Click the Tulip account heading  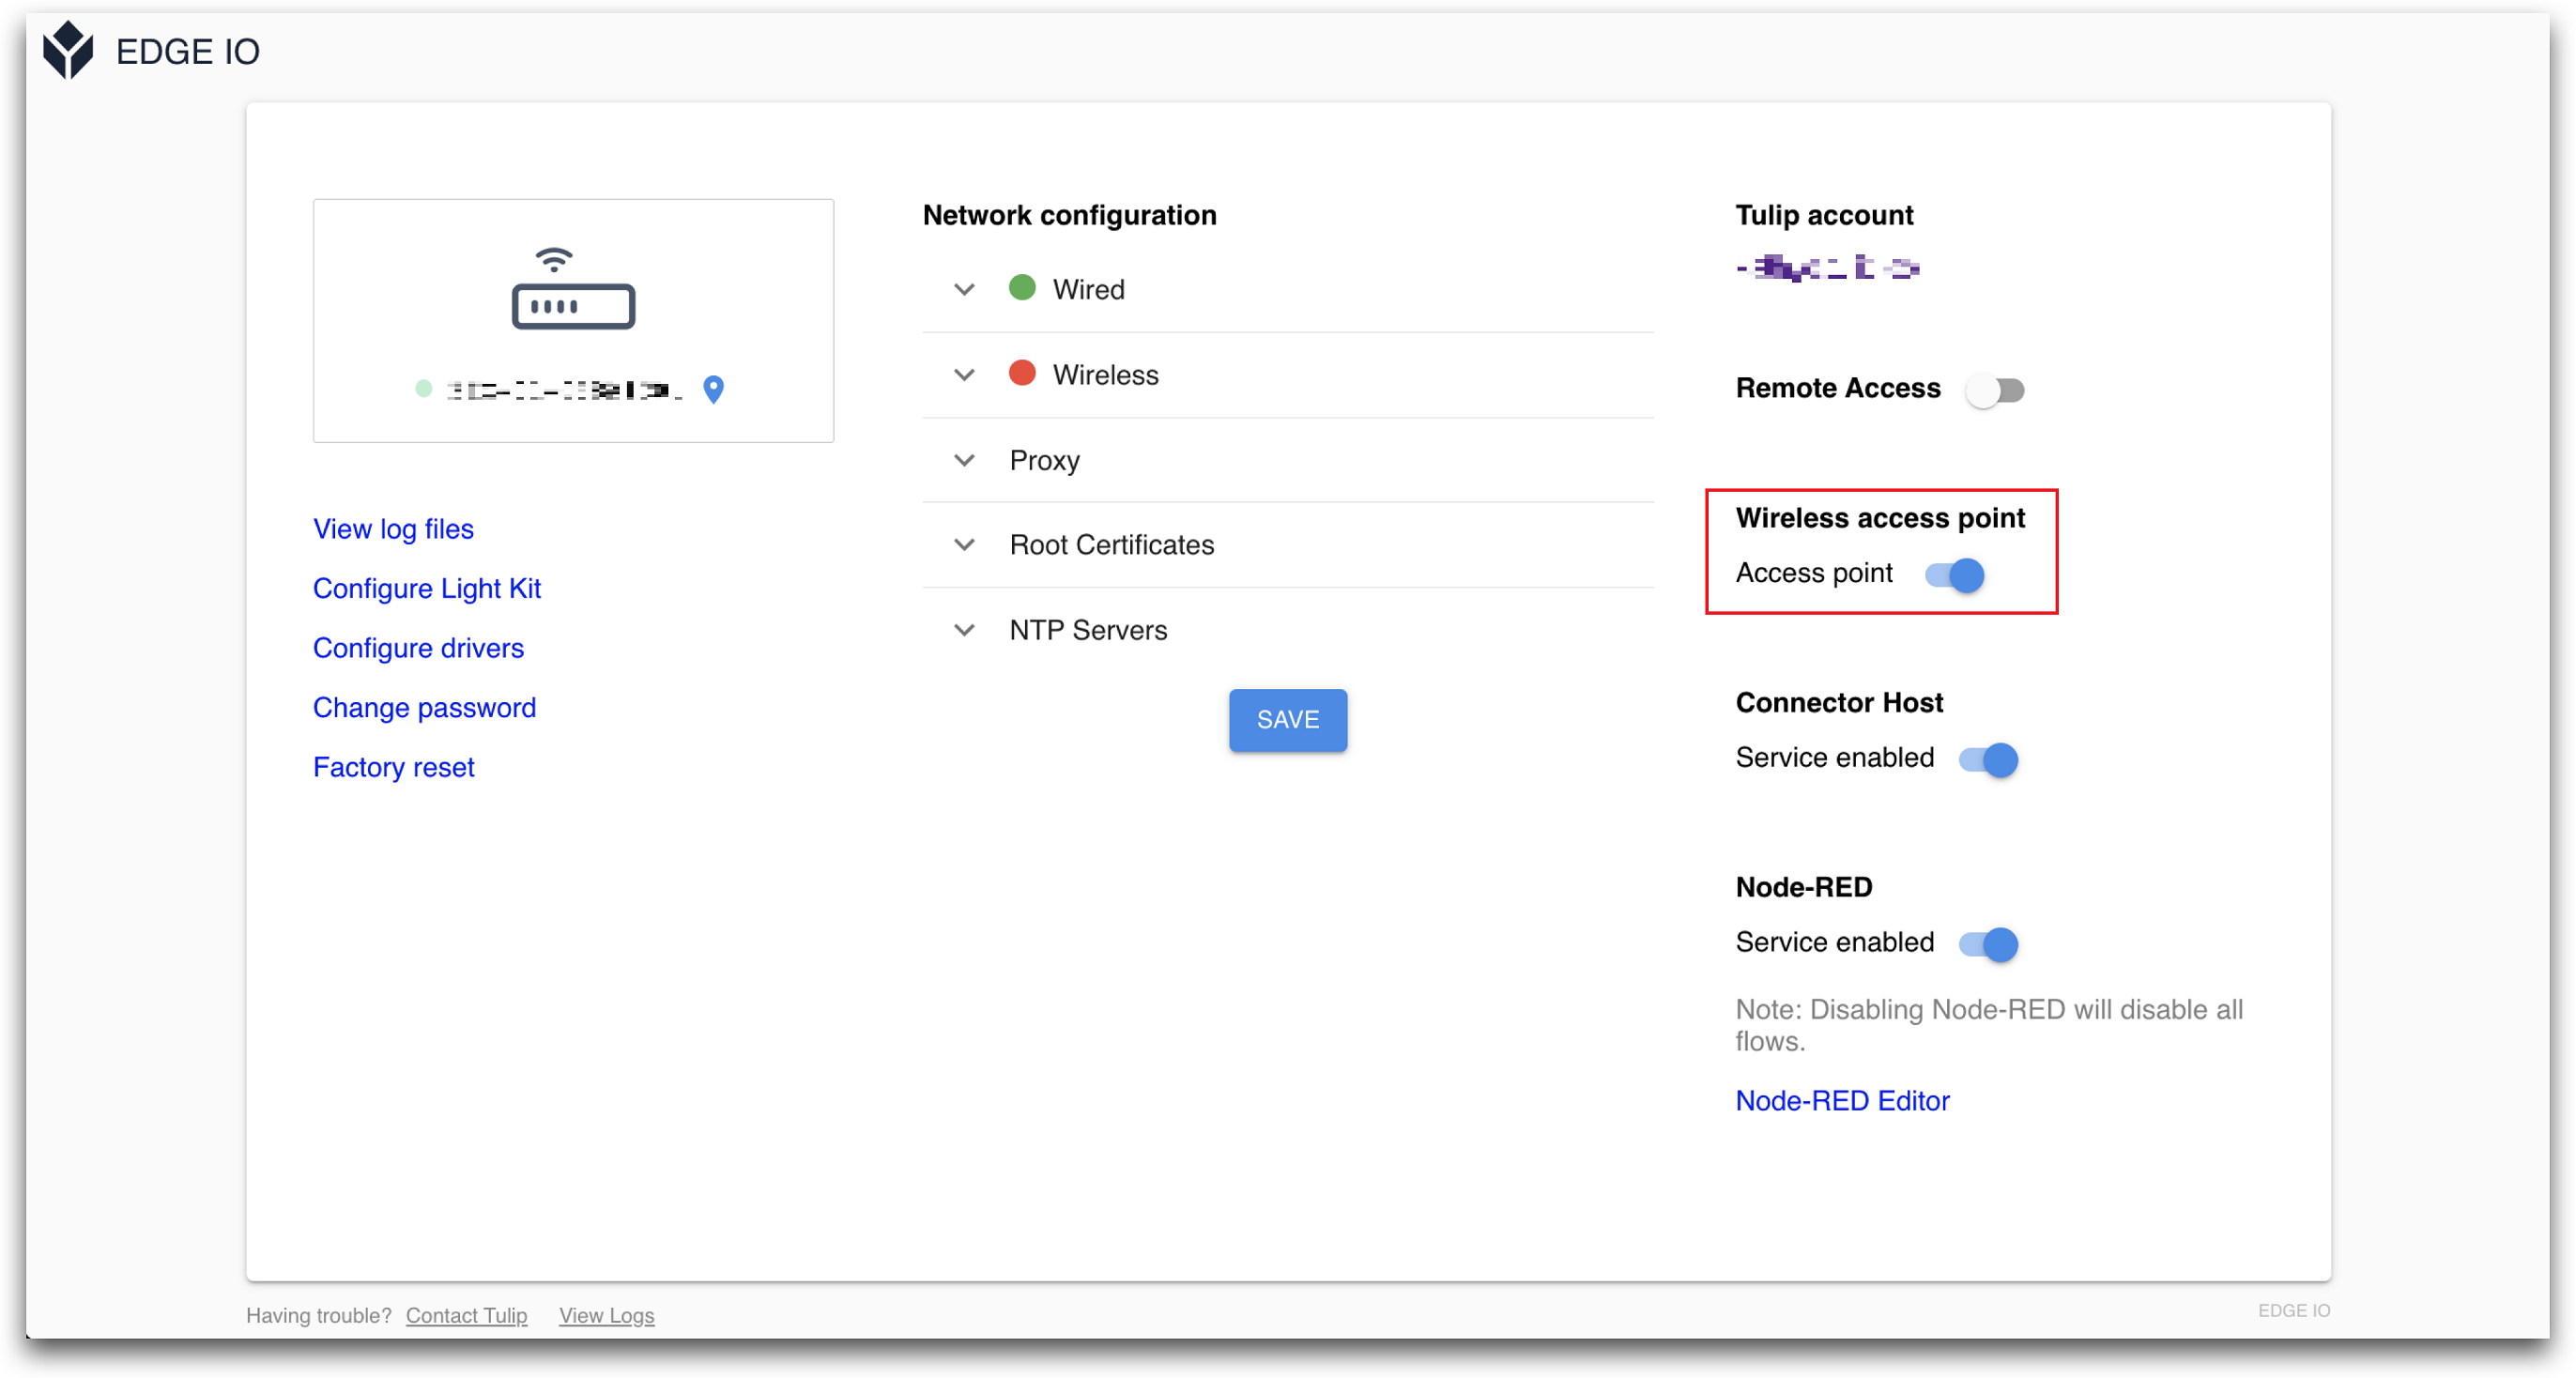coord(1824,215)
